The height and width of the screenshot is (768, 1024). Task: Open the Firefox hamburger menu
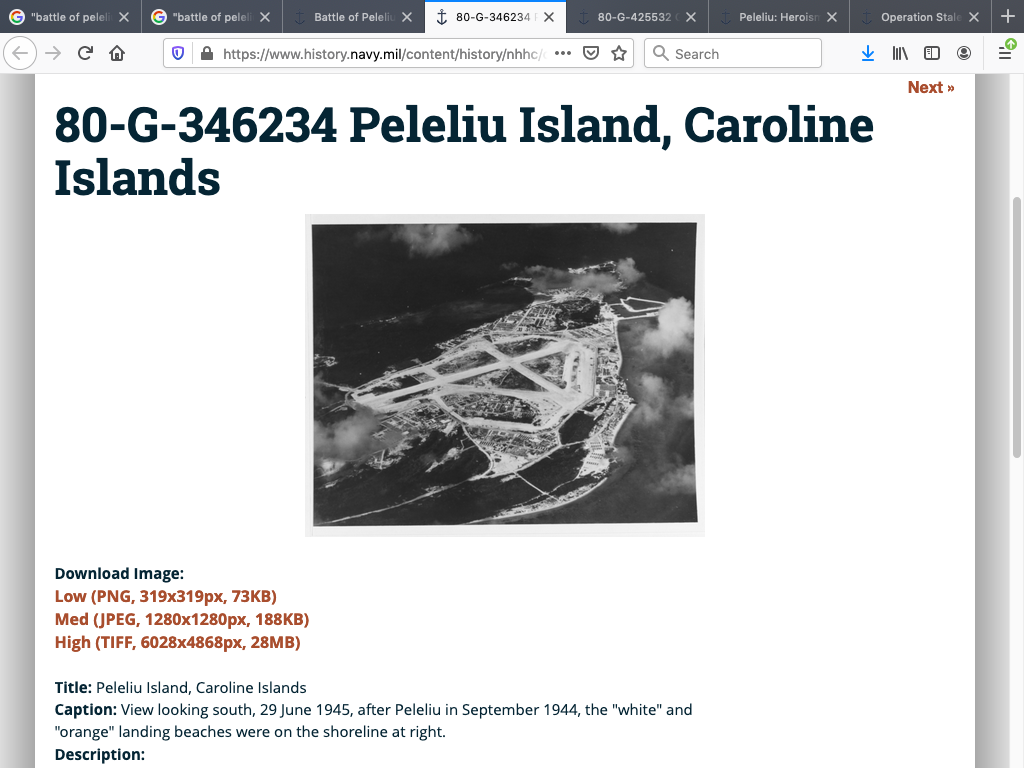point(1005,54)
